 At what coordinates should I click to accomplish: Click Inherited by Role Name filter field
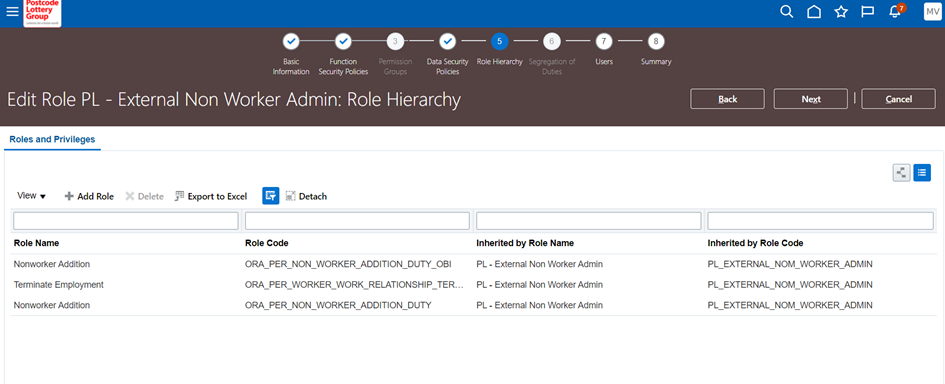point(589,221)
